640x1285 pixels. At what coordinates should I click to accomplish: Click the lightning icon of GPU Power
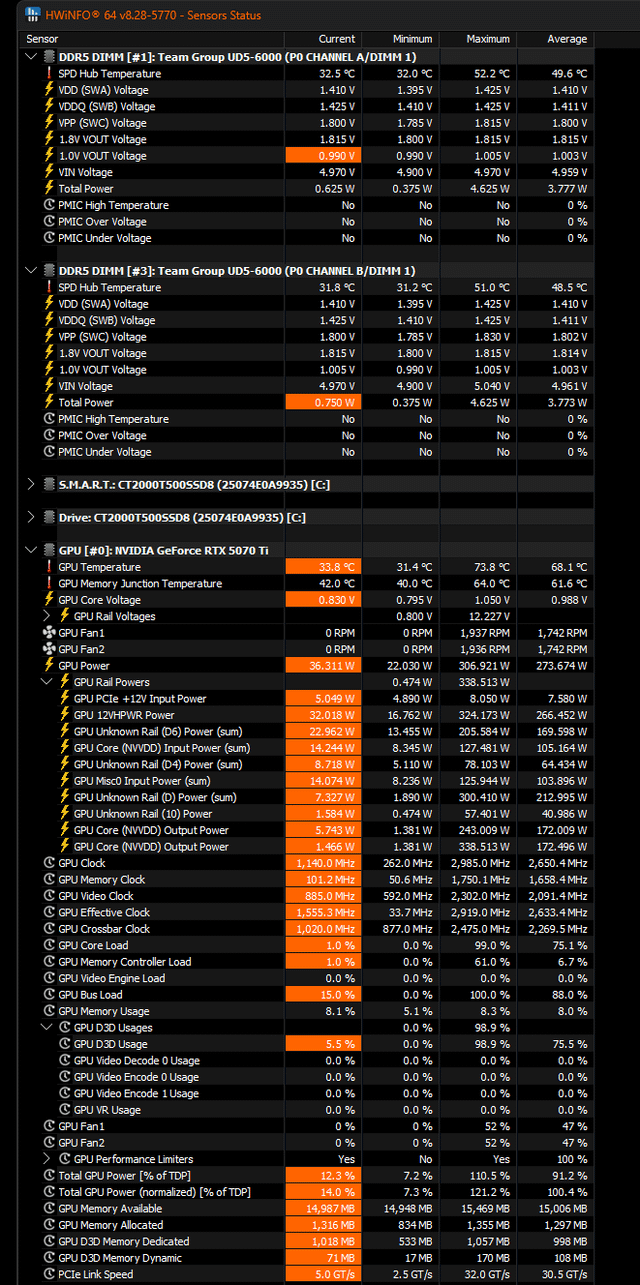click(49, 666)
